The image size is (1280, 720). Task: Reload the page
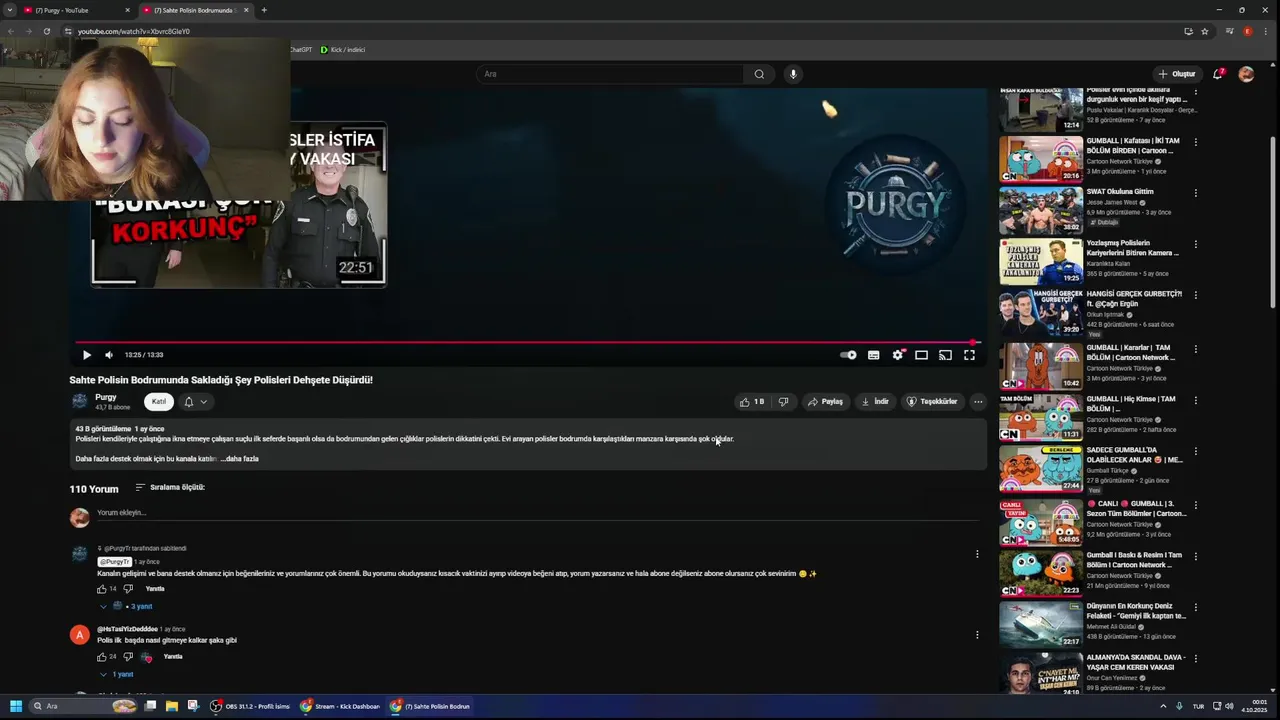(46, 31)
